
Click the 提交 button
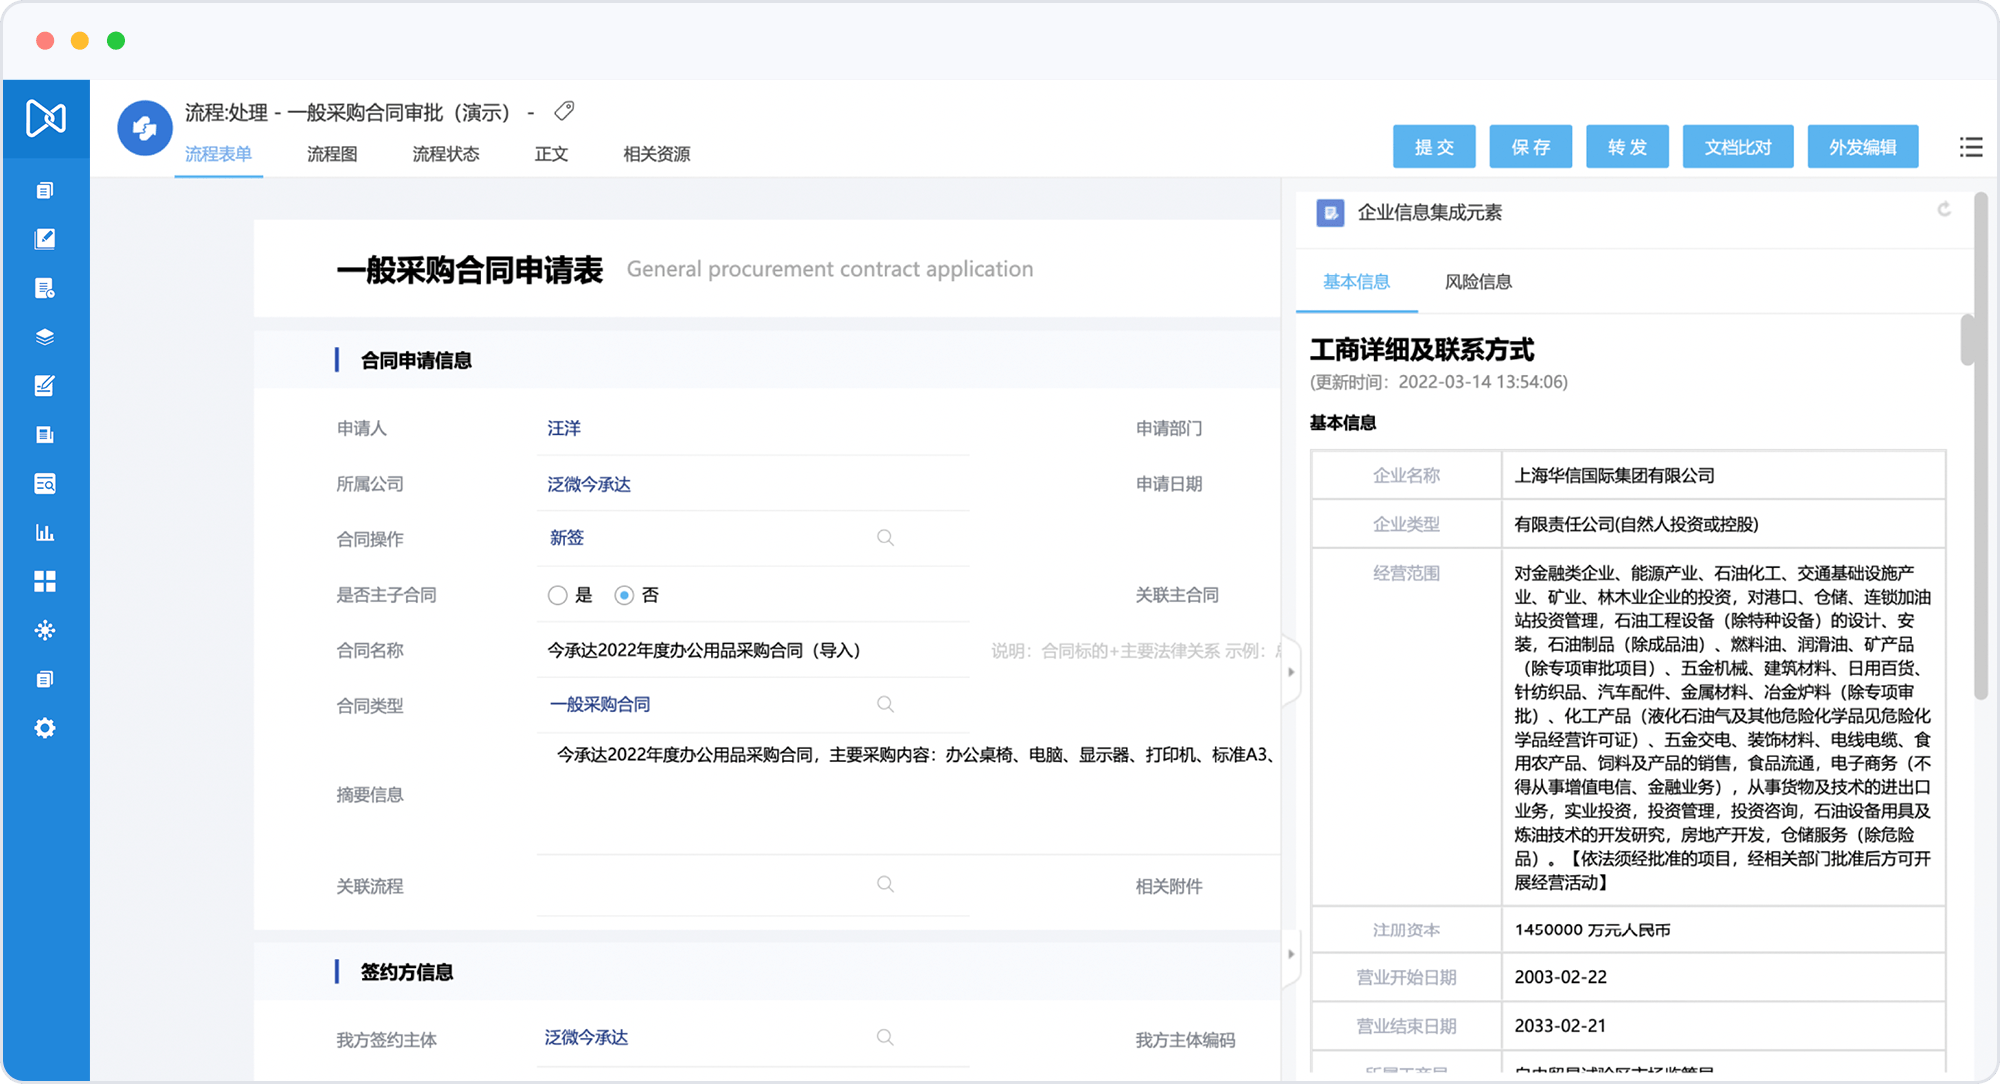pos(1434,147)
